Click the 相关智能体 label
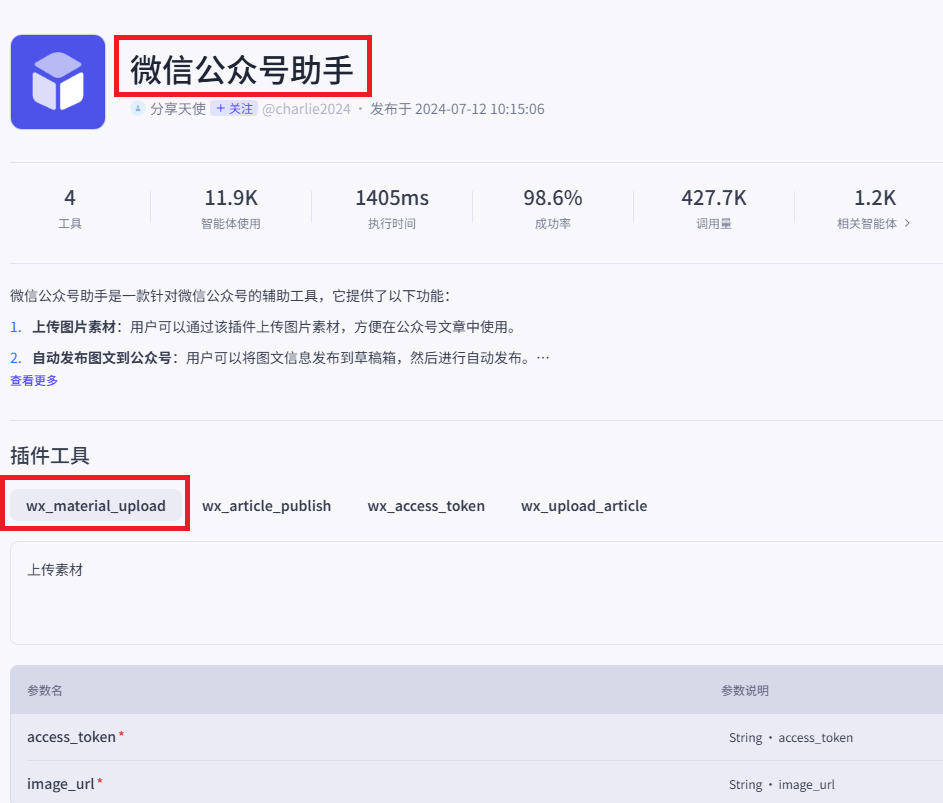943x803 pixels. coord(867,224)
